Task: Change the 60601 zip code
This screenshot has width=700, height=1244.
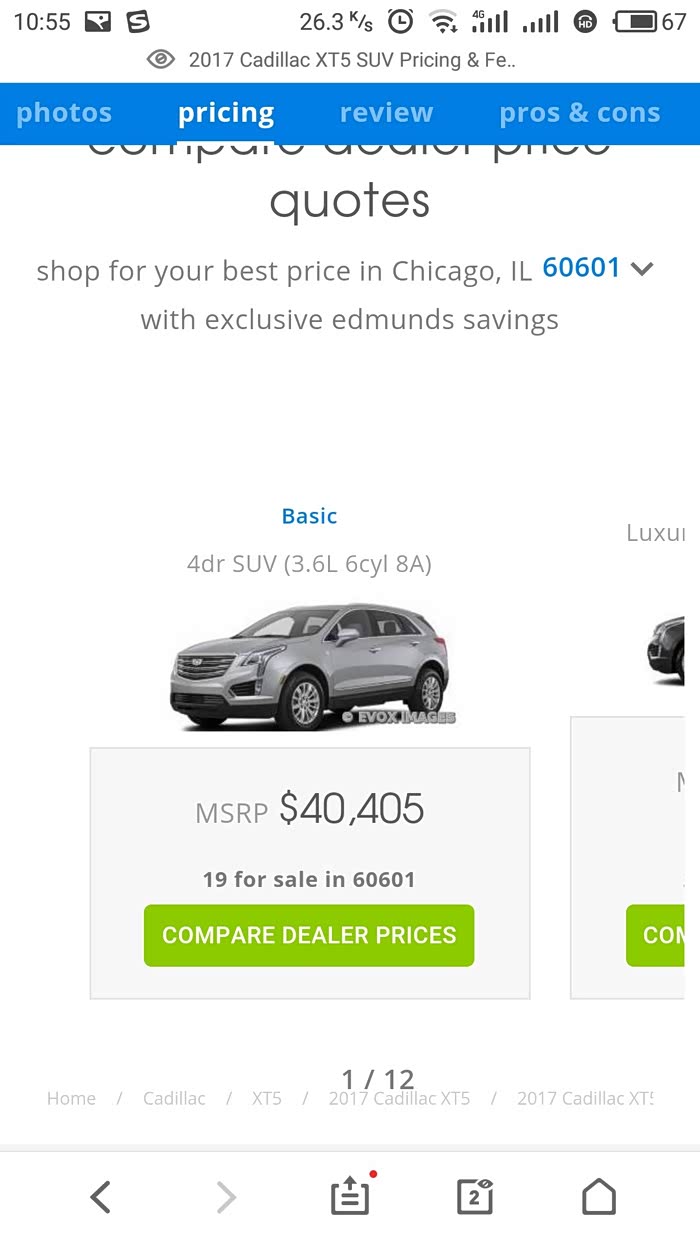Action: pyautogui.click(x=581, y=268)
